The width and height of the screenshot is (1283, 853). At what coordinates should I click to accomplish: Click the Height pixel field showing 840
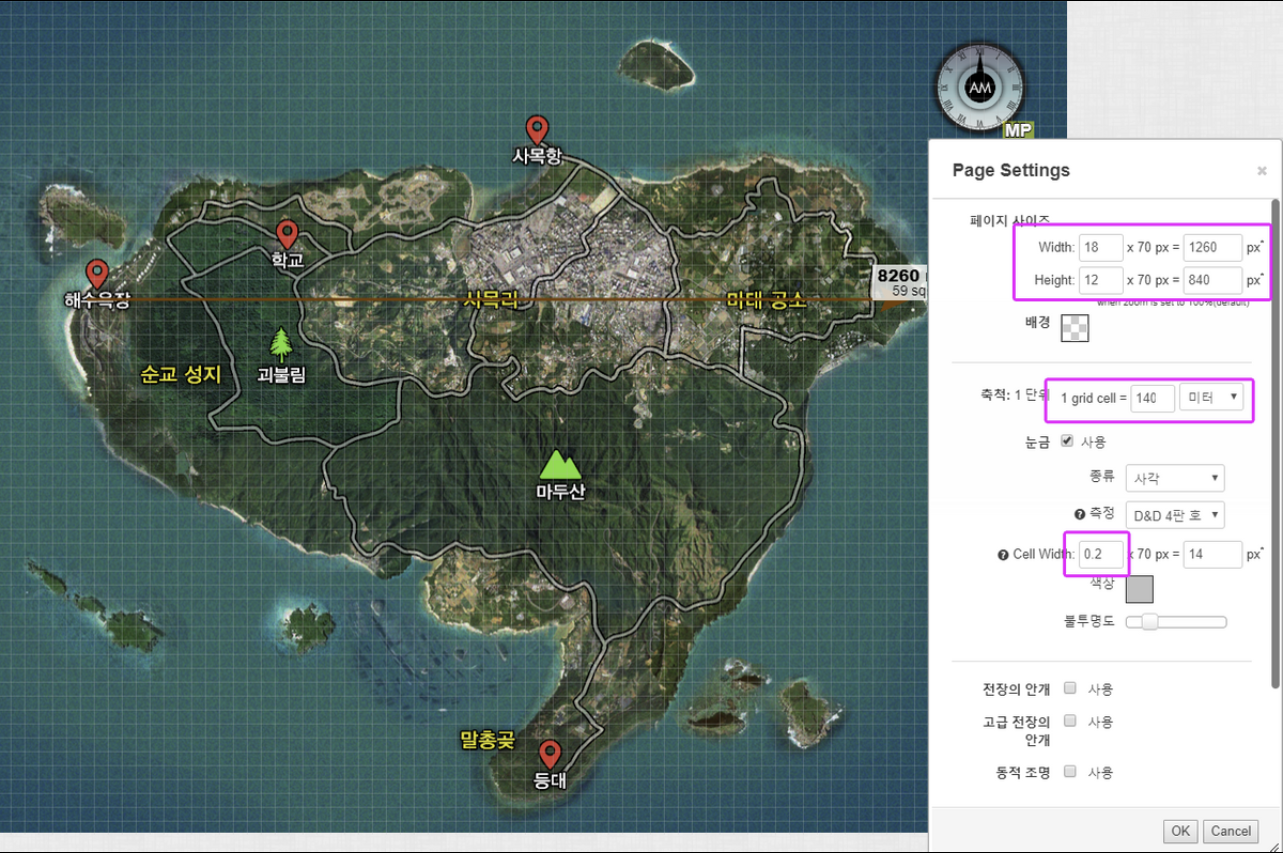click(x=1213, y=281)
